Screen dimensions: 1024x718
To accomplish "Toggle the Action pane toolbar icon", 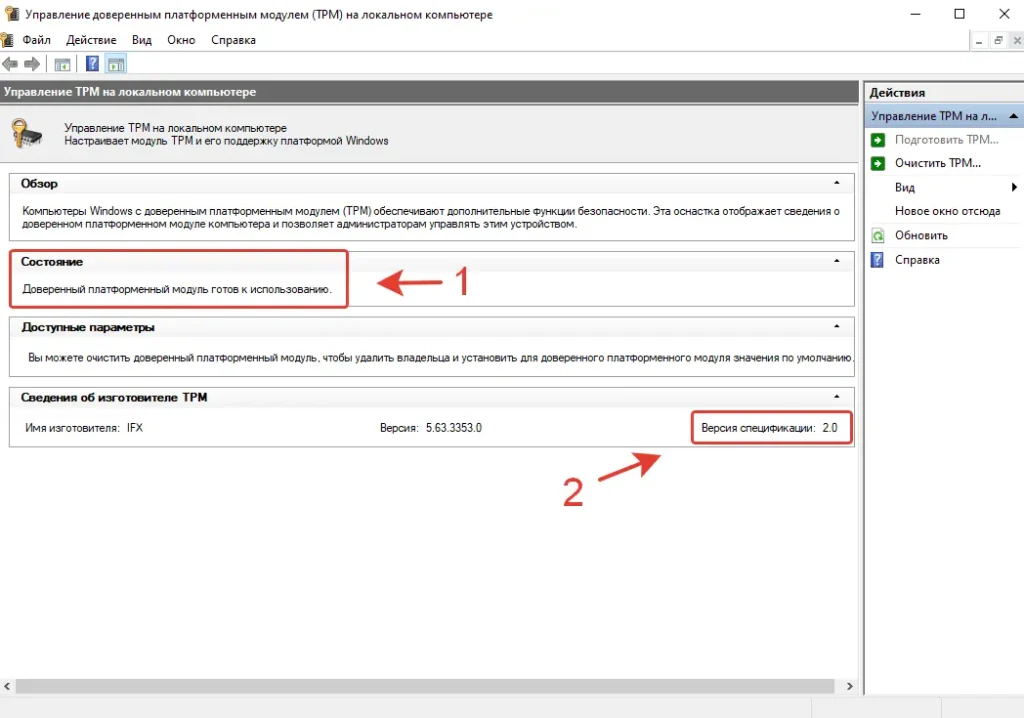I will point(116,64).
